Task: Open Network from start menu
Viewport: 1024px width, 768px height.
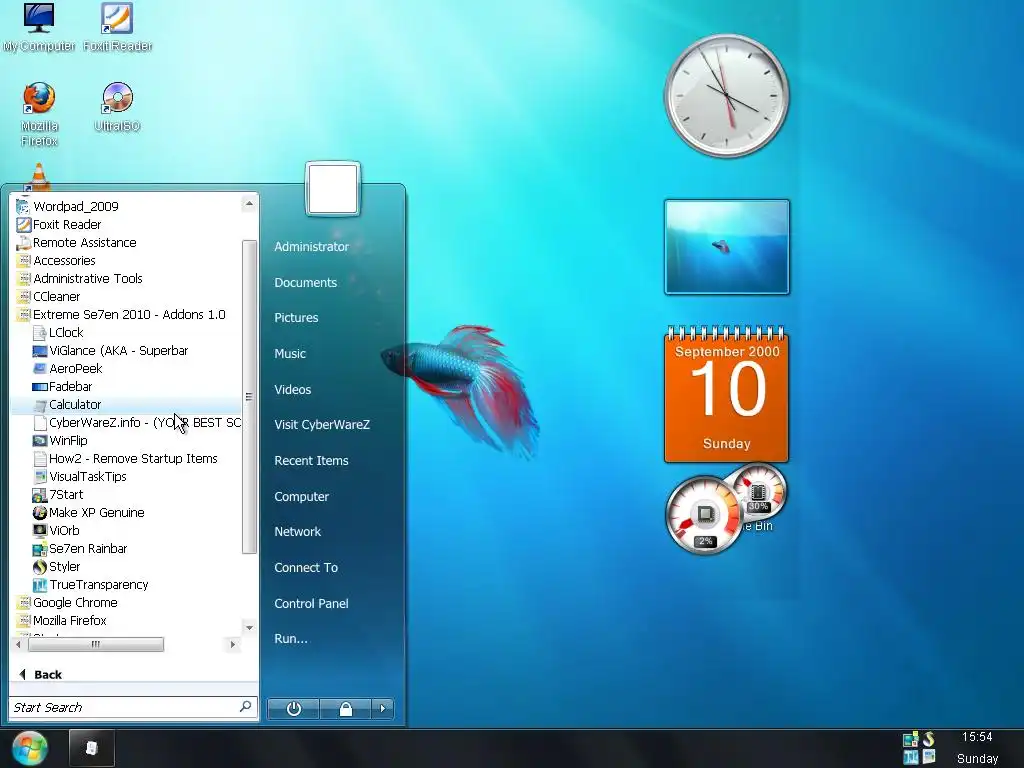Action: coord(298,532)
